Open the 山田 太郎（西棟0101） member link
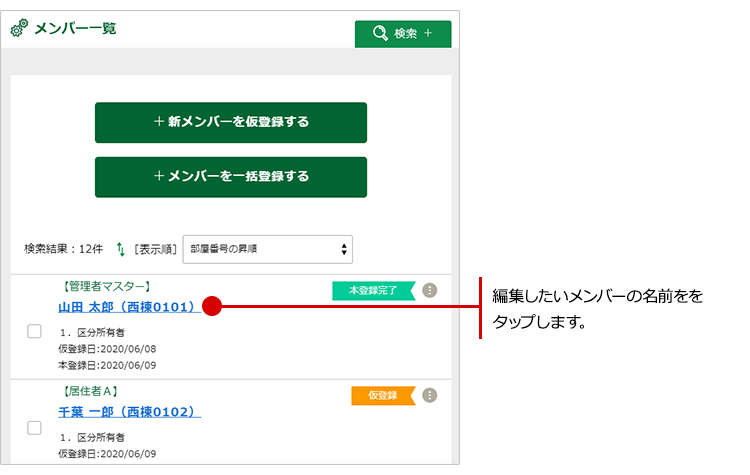Viewport: 750px width, 475px height. [x=128, y=307]
